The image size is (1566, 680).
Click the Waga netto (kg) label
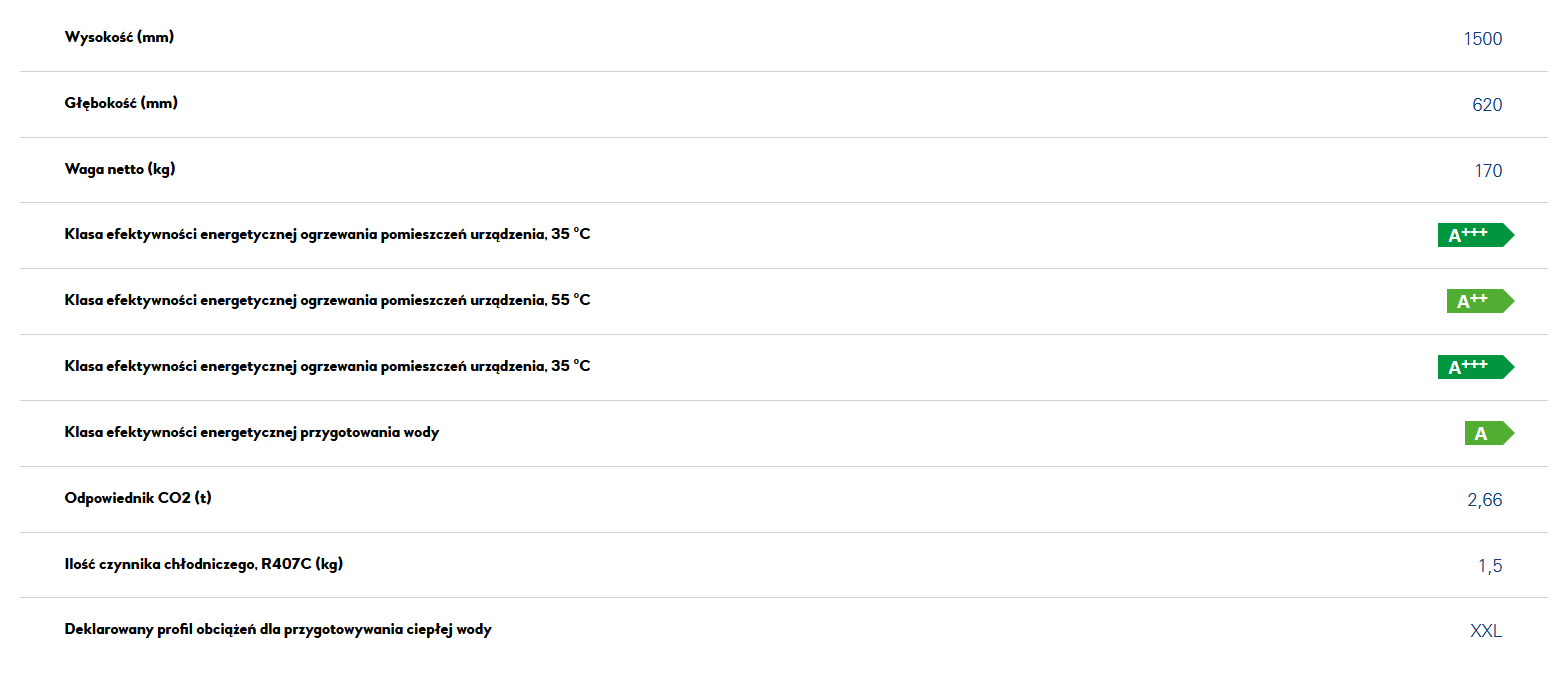pyautogui.click(x=120, y=169)
